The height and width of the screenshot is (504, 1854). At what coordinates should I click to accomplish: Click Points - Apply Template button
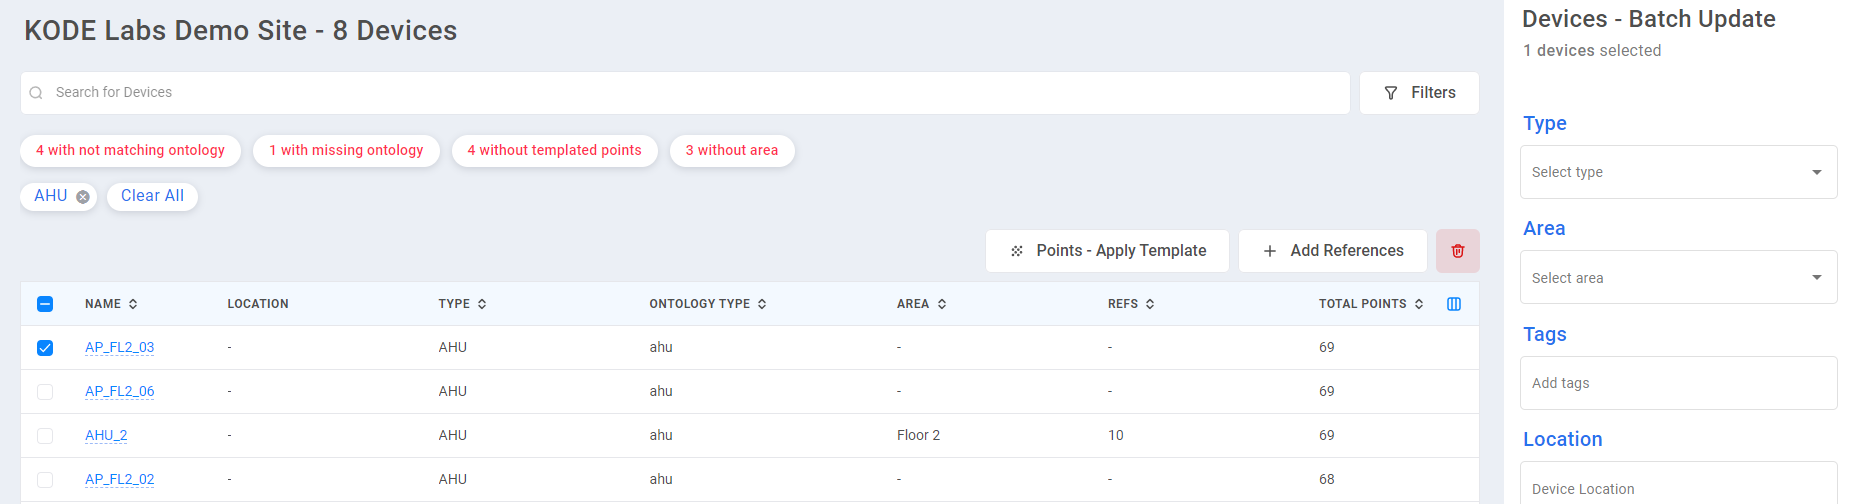pos(1107,251)
